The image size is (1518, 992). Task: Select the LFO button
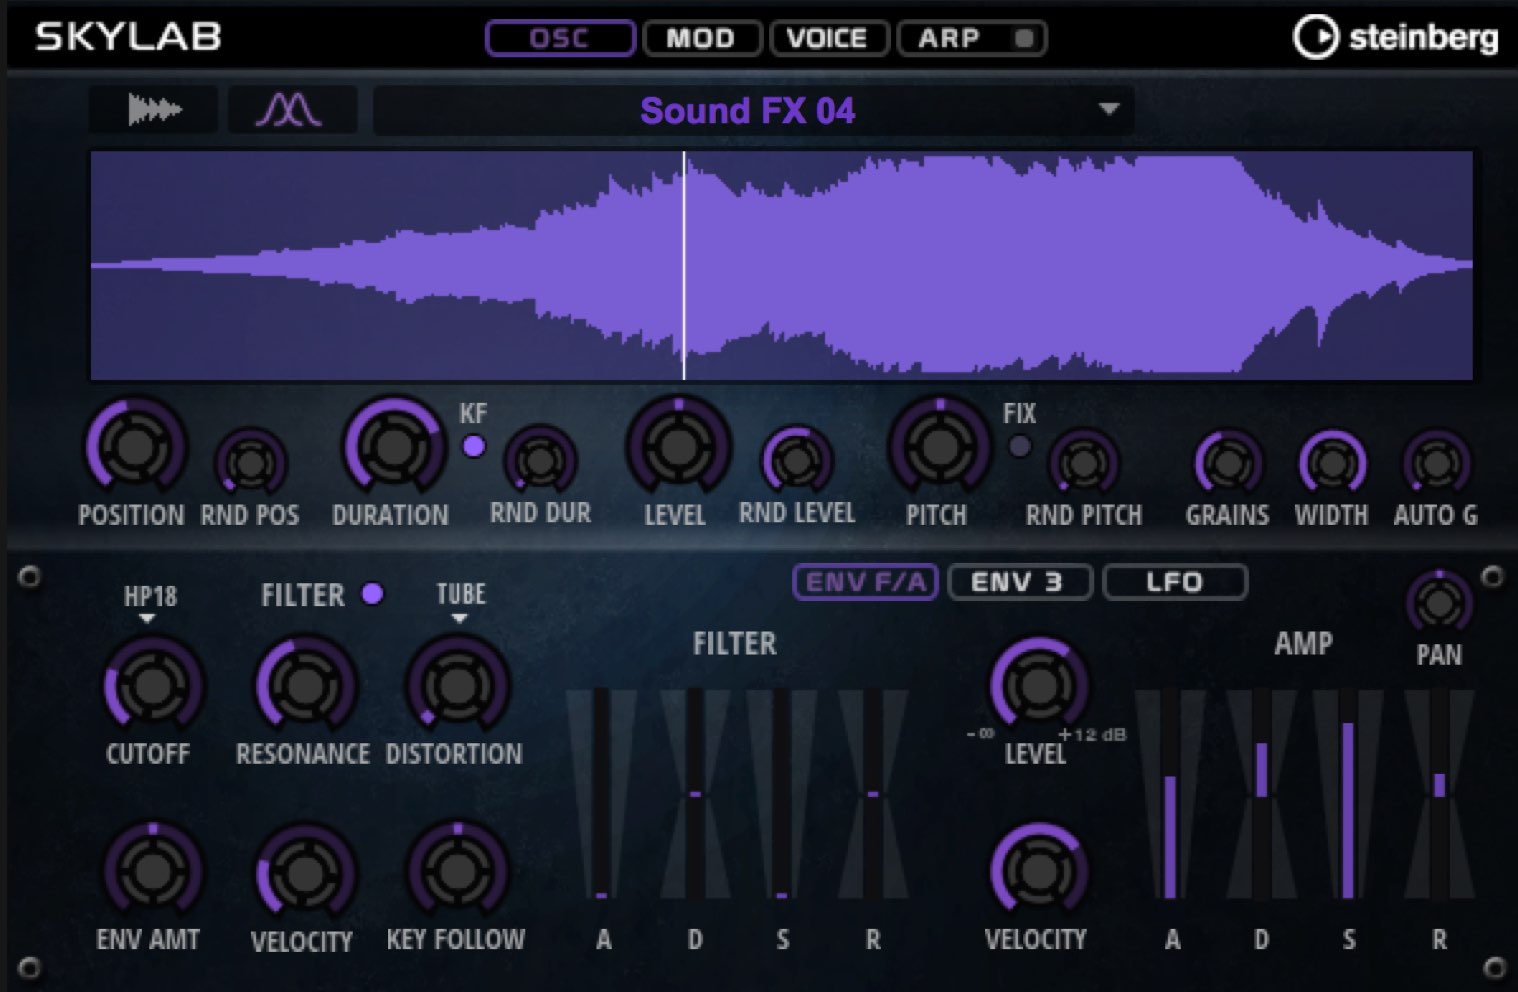pos(1175,582)
